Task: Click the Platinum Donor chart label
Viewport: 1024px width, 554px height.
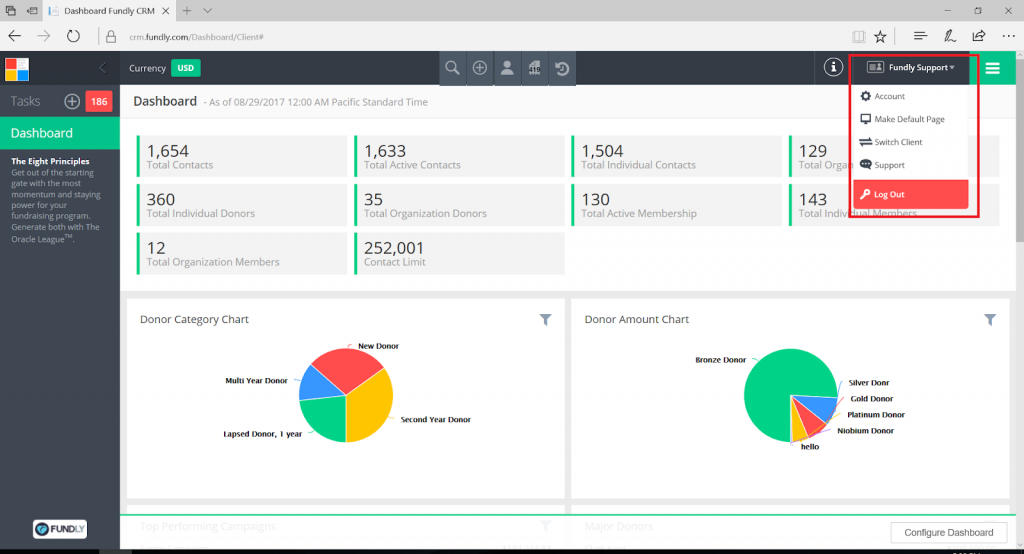Action: pos(876,415)
